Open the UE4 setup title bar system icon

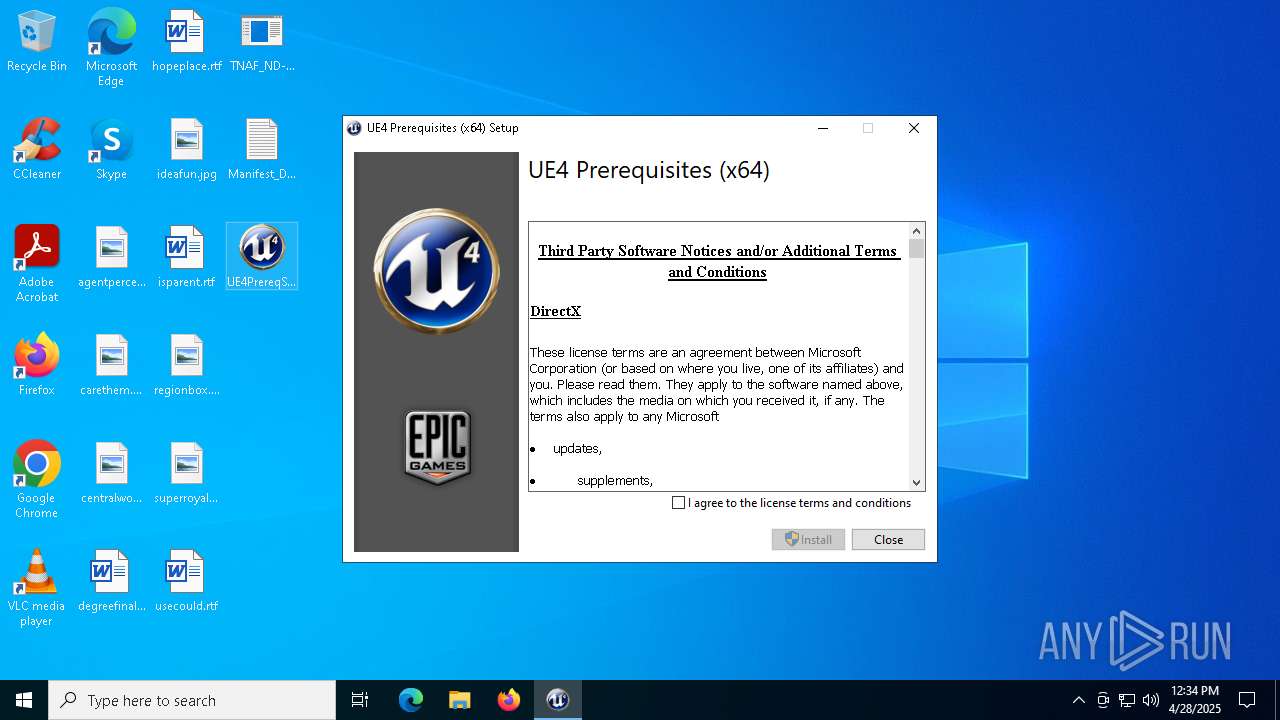354,128
